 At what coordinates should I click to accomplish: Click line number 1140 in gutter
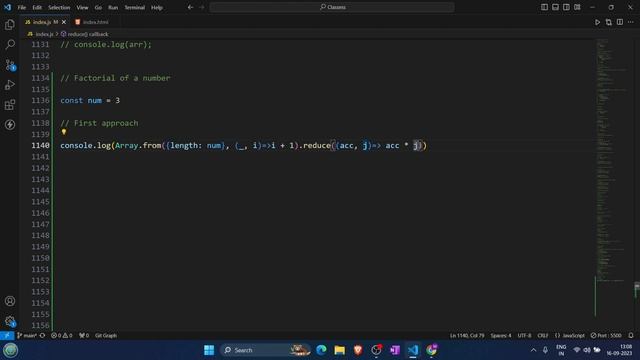[x=40, y=145]
